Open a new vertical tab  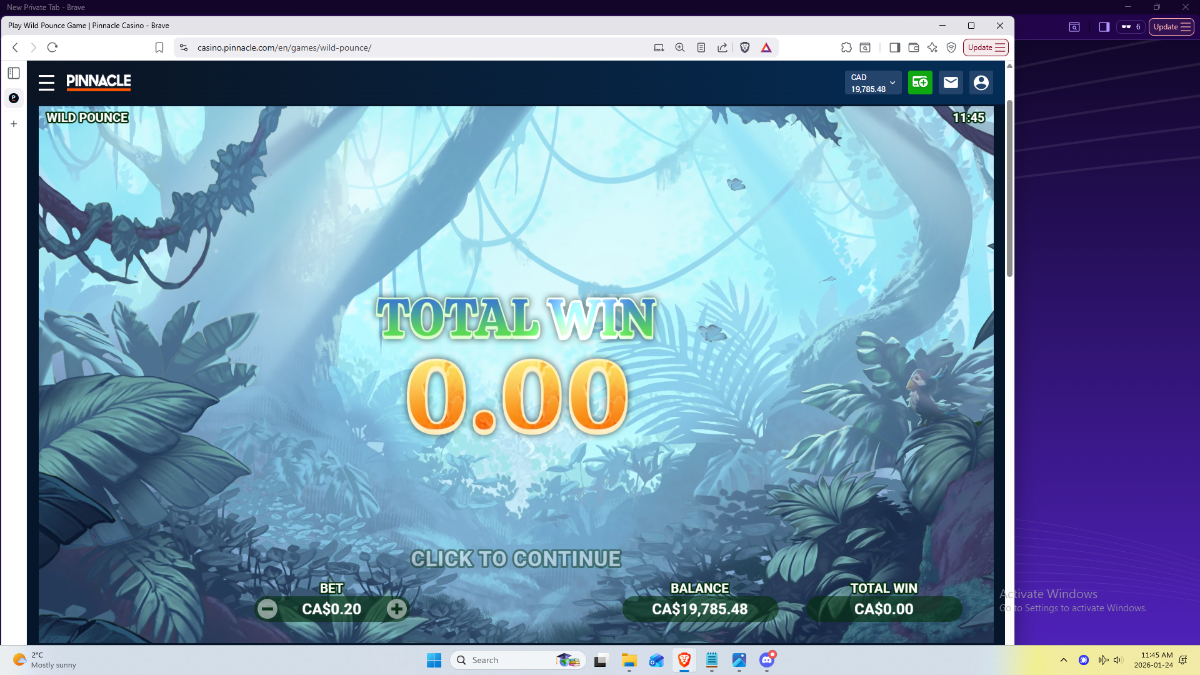(14, 124)
